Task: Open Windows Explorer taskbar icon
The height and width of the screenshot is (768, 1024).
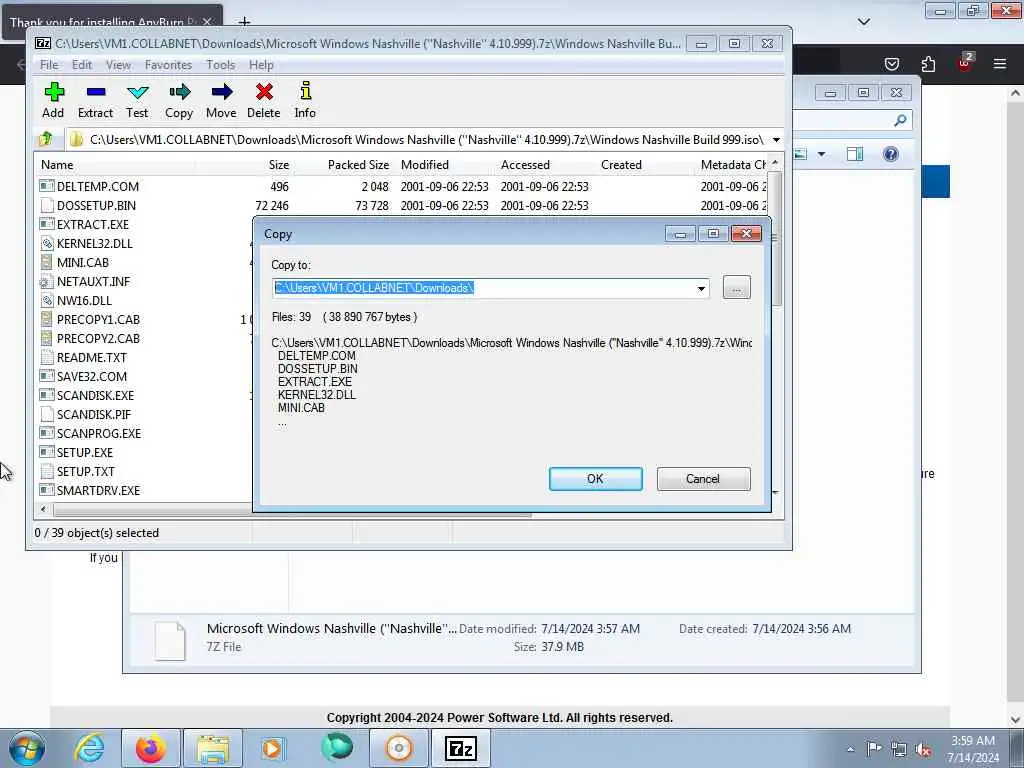Action: point(213,748)
